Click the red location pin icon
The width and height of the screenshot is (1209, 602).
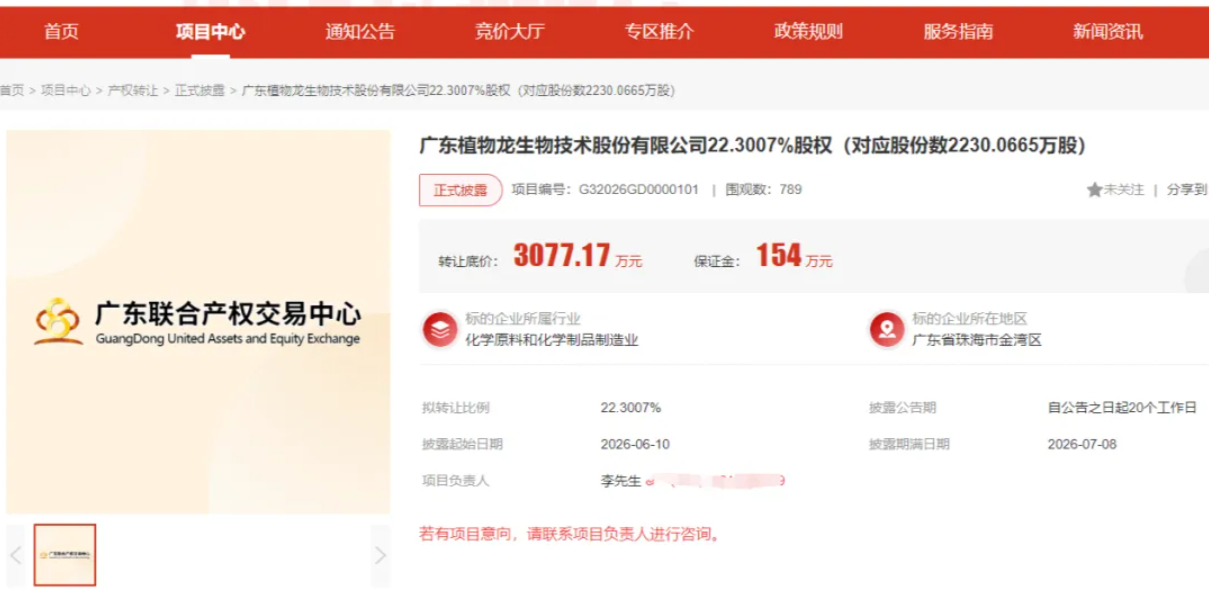click(887, 329)
